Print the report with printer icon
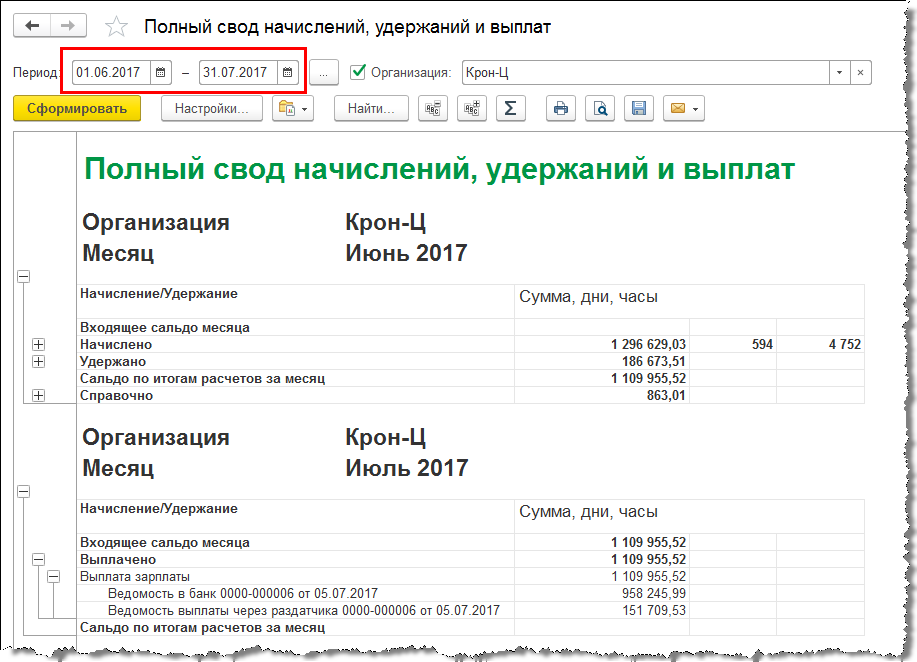917x662 pixels. (x=561, y=109)
